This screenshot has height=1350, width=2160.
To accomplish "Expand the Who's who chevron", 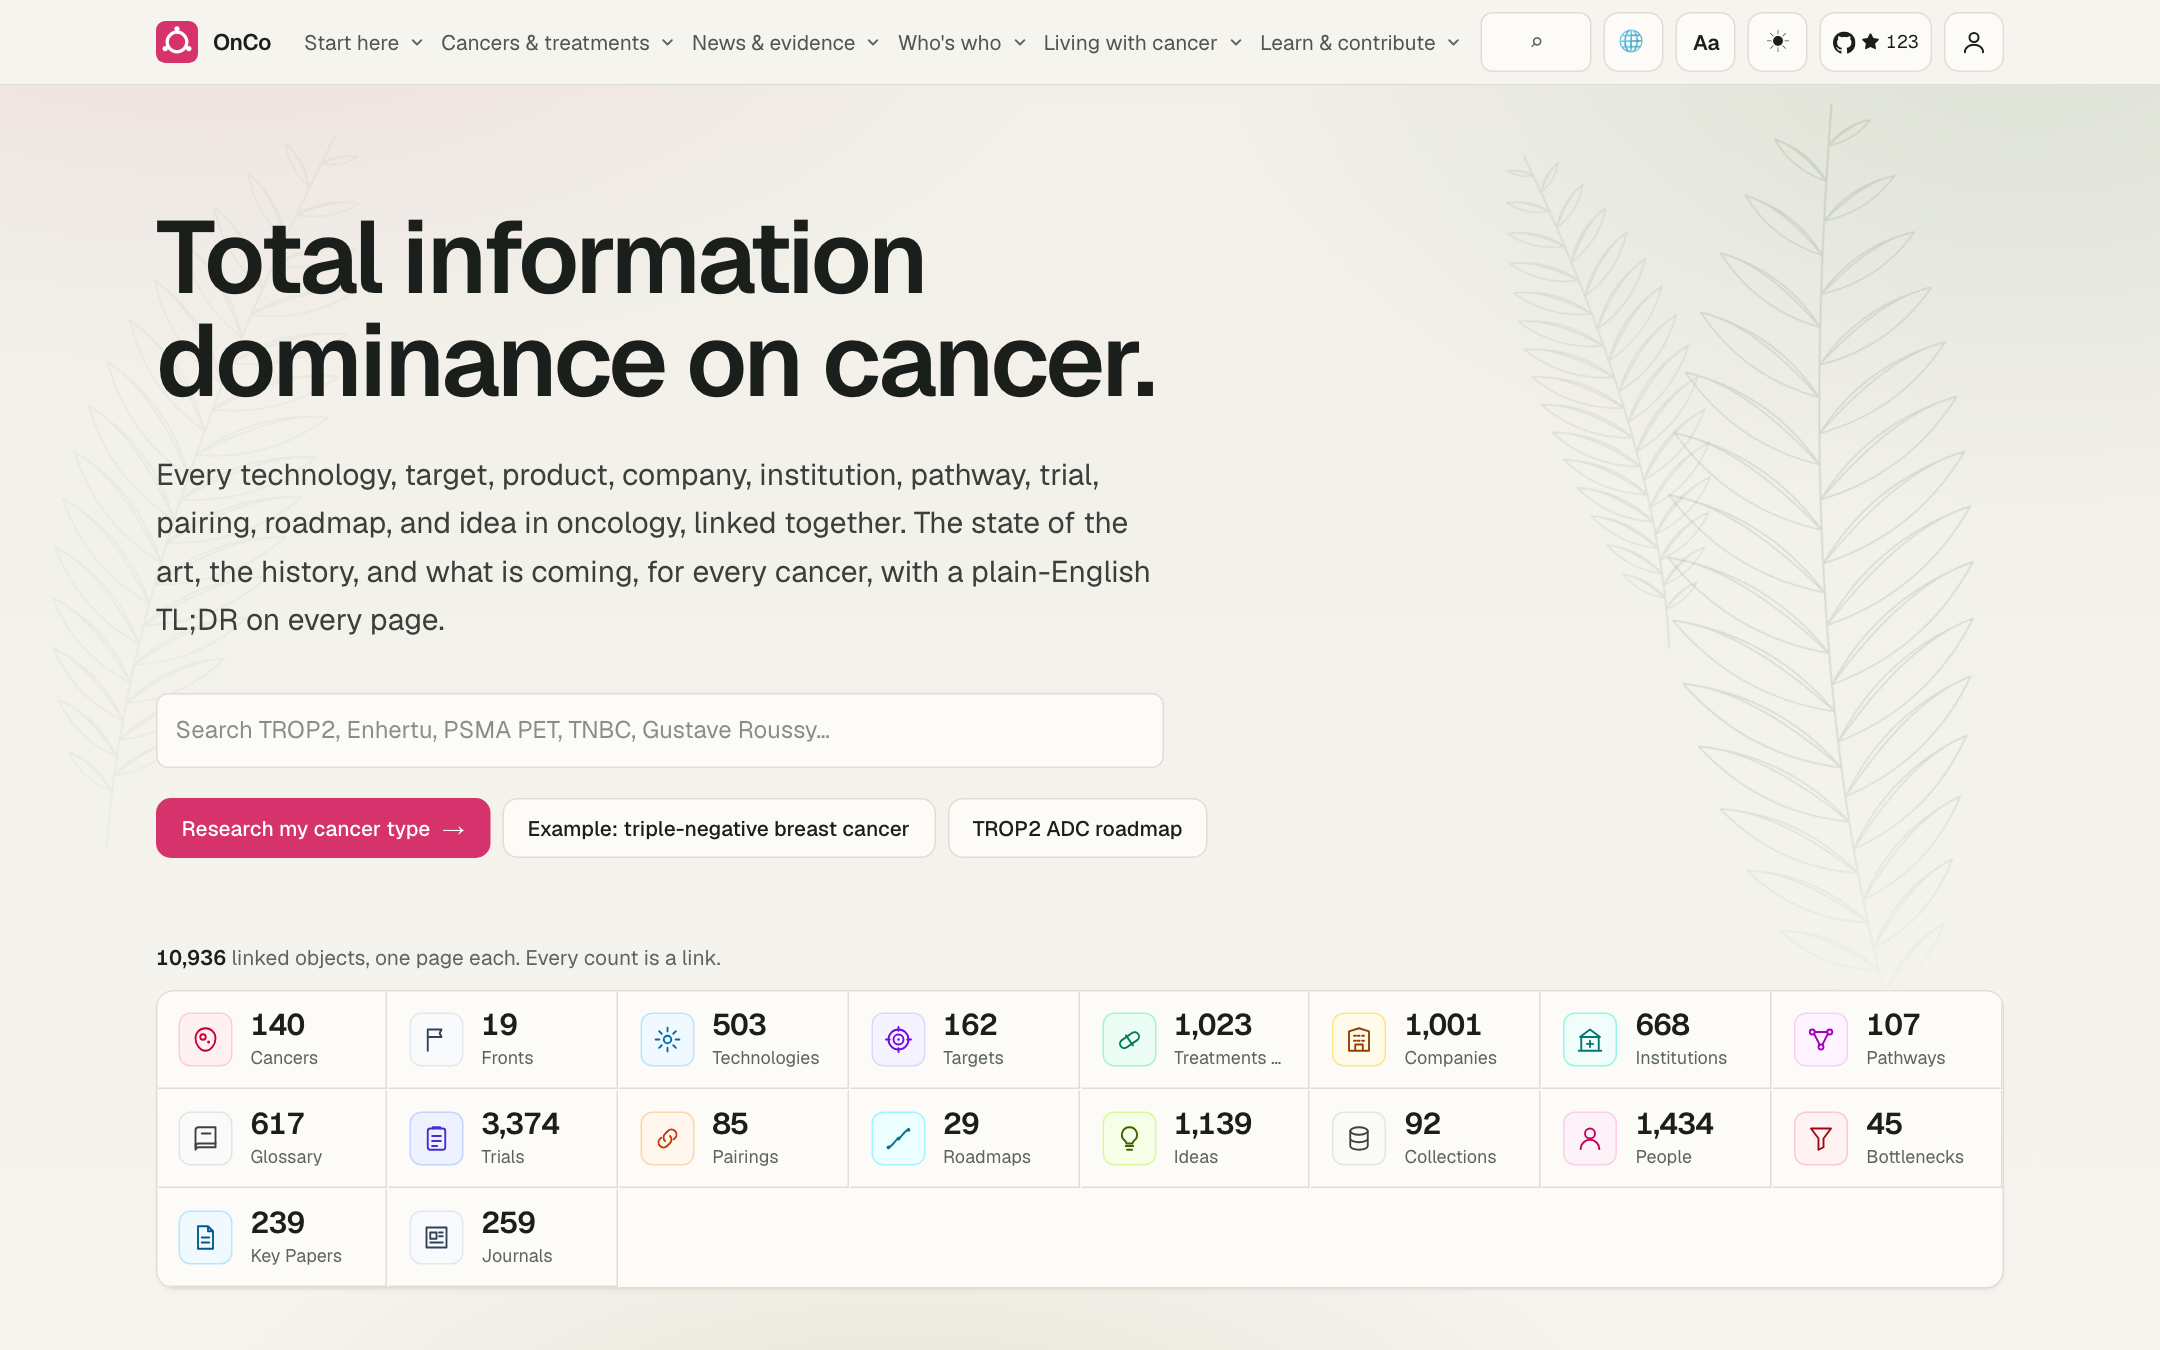I will coord(1020,43).
